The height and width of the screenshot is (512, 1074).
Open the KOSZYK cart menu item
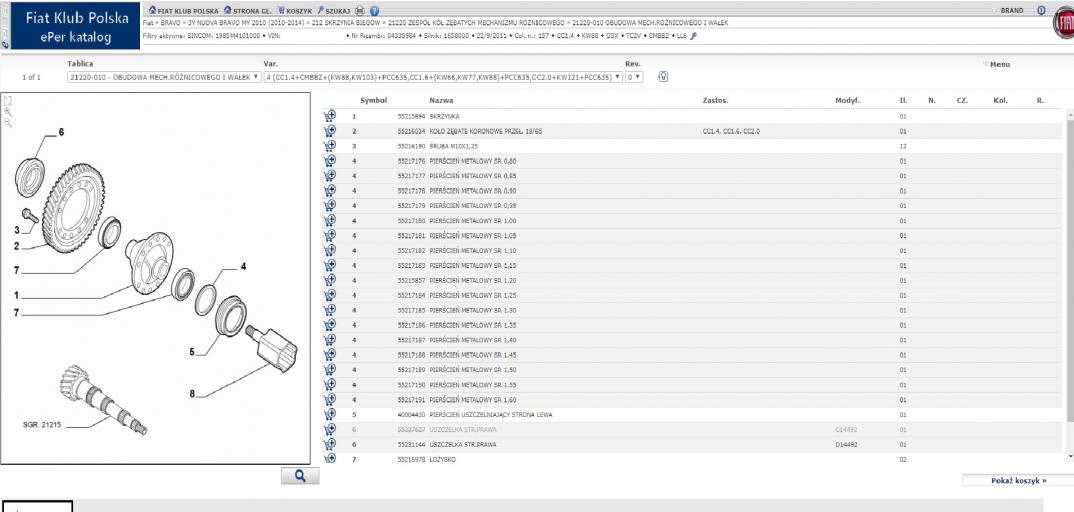295,11
